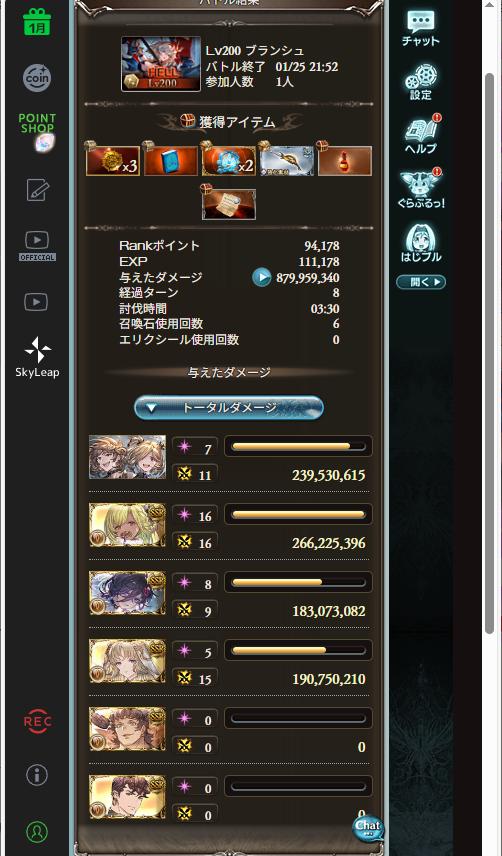502x856 pixels.
Task: Open the チャット panel
Action: (x=420, y=28)
